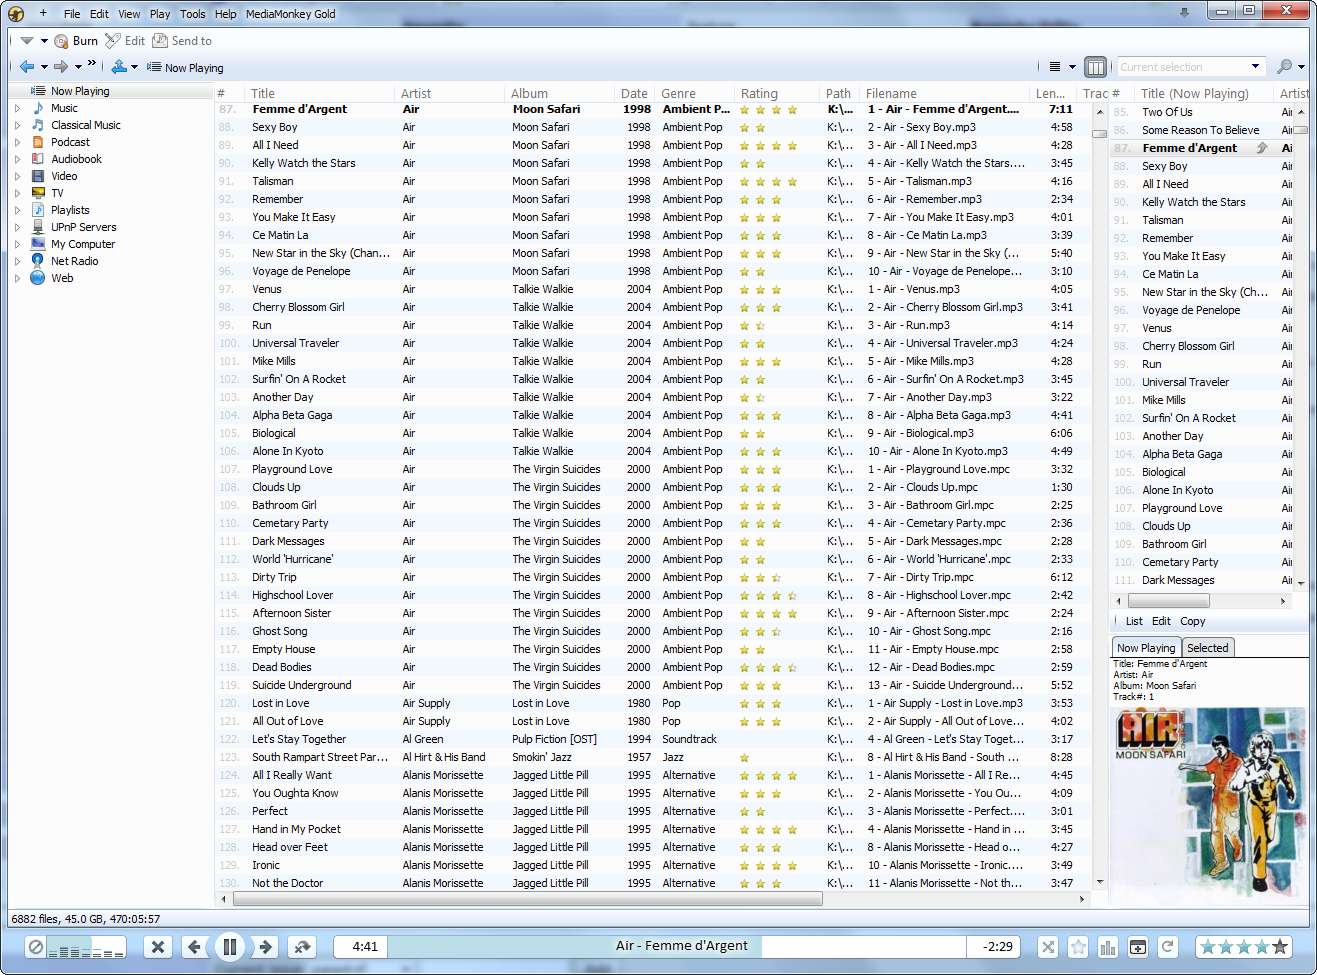Go to the previous track in player

(x=194, y=946)
